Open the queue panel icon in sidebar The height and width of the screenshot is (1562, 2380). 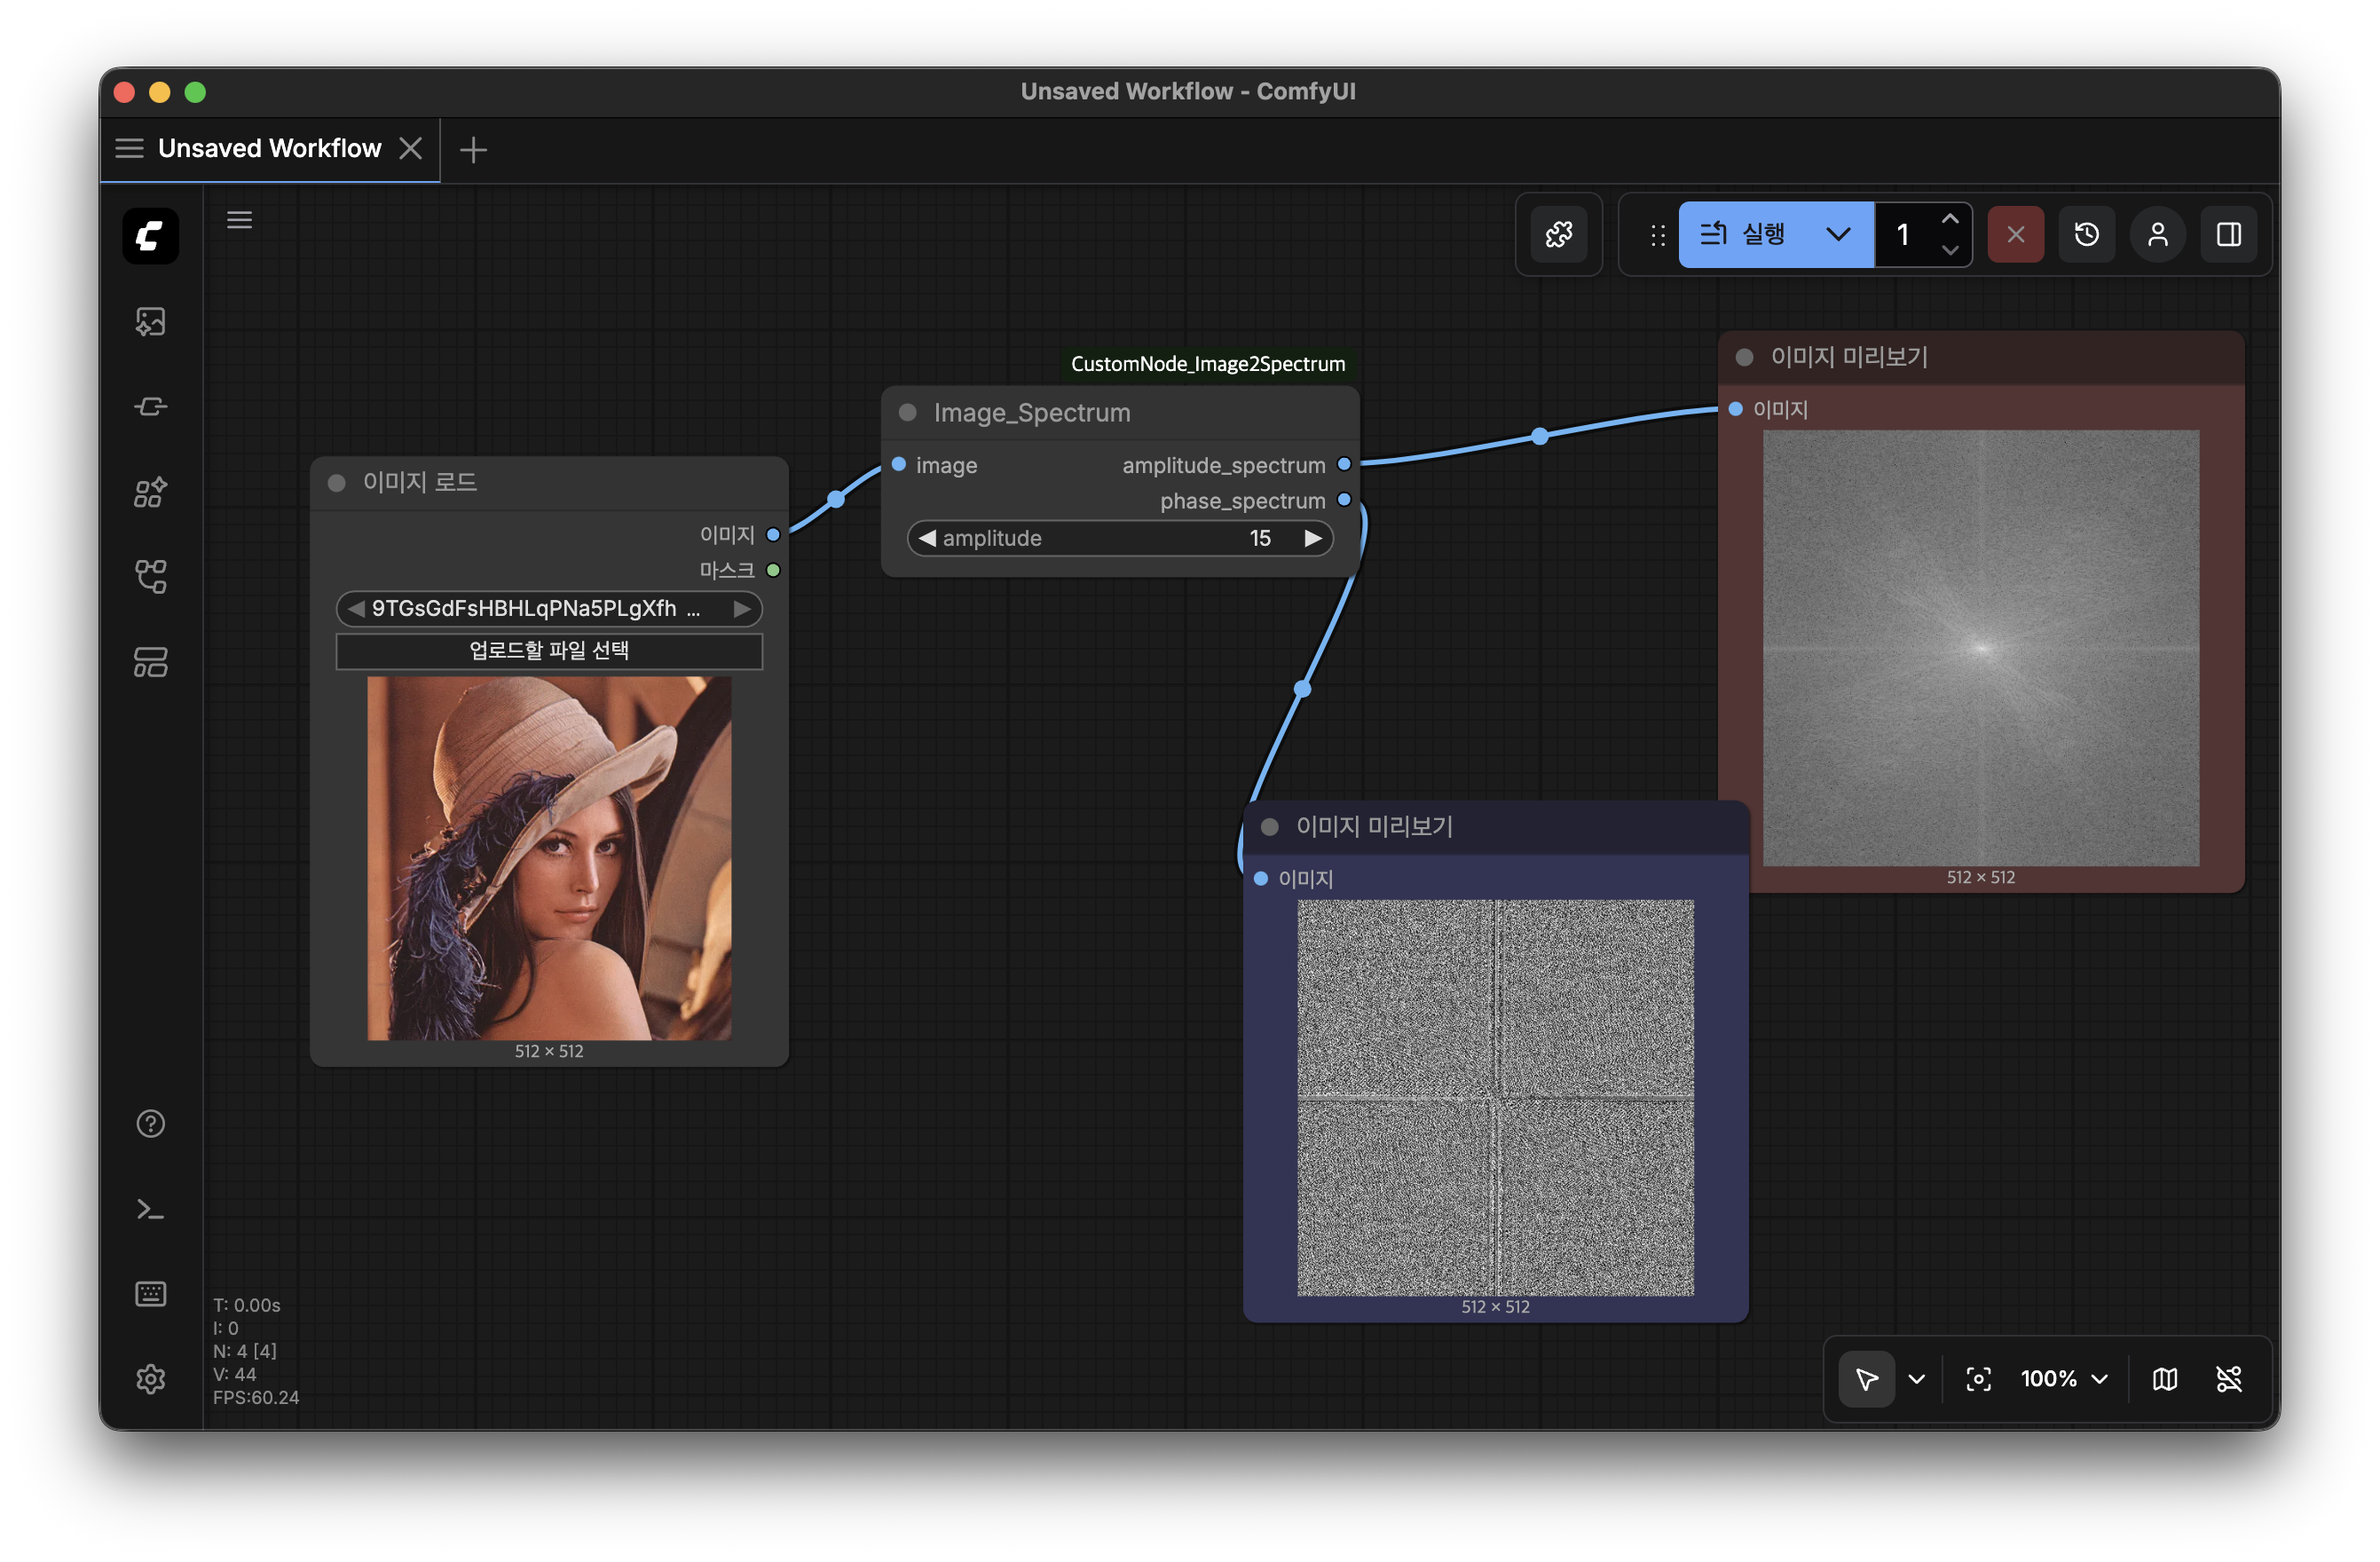click(x=150, y=406)
